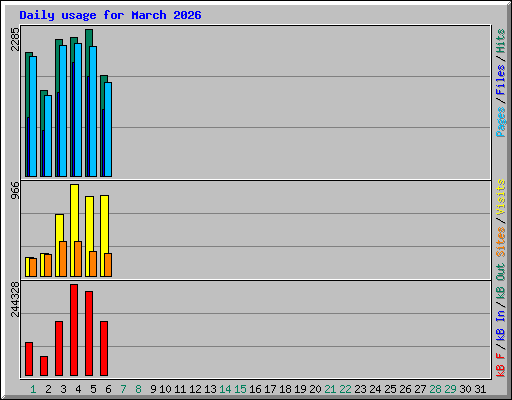Click the red kB bar for day 6
The height and width of the screenshot is (400, 512).
pyautogui.click(x=104, y=349)
